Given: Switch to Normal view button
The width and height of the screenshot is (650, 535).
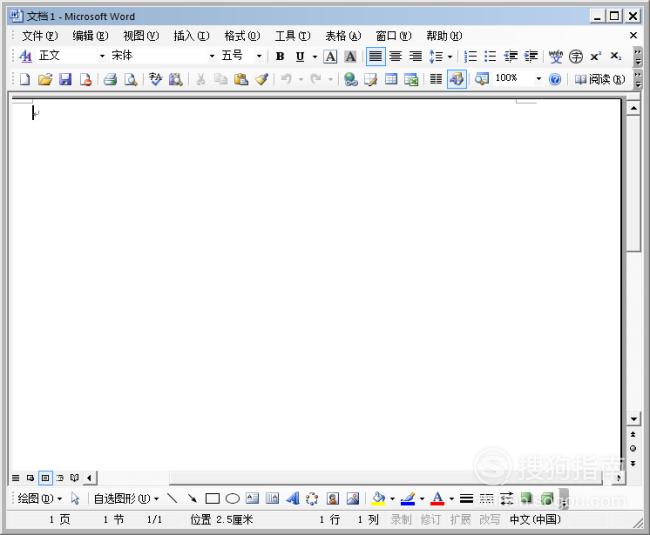Looking at the screenshot, I should coord(15,478).
